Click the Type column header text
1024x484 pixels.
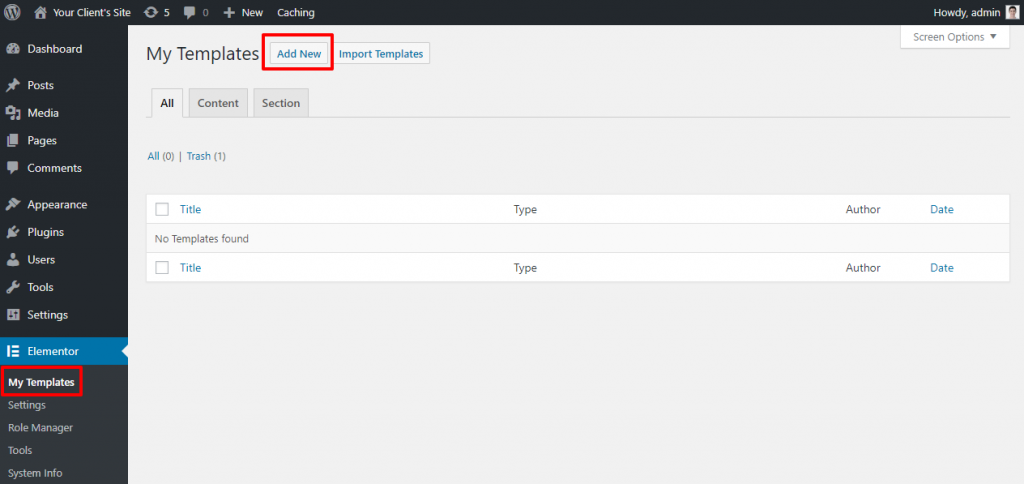(x=525, y=210)
